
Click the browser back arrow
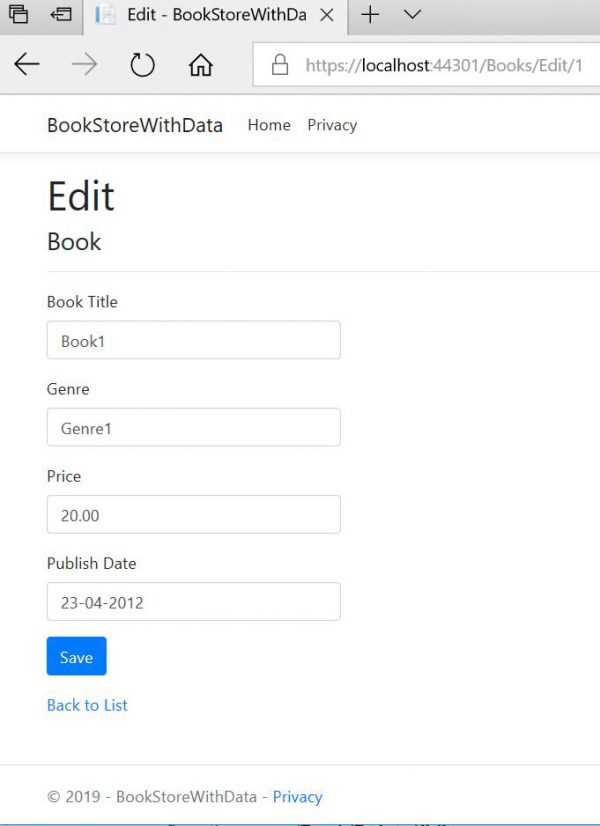[x=27, y=65]
